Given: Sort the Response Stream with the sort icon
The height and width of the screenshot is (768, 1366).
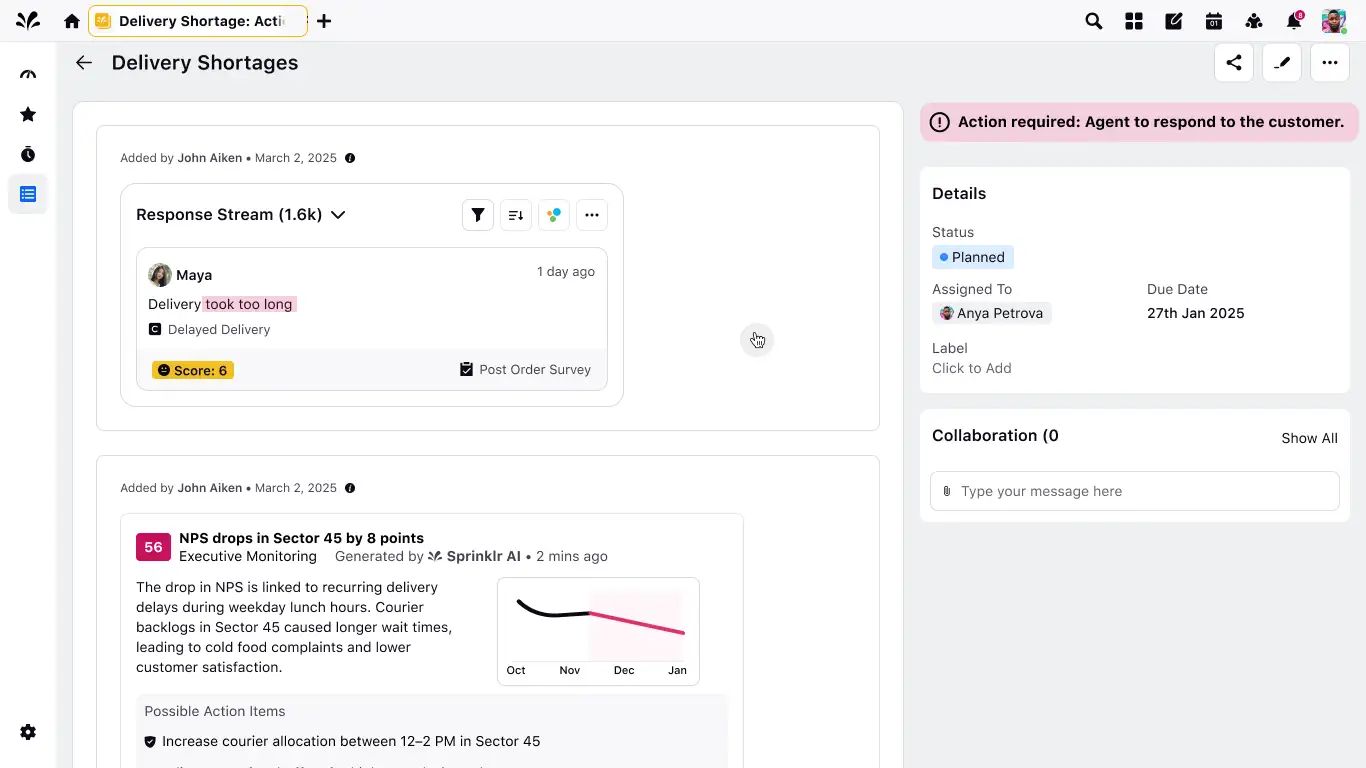Looking at the screenshot, I should click(x=515, y=214).
